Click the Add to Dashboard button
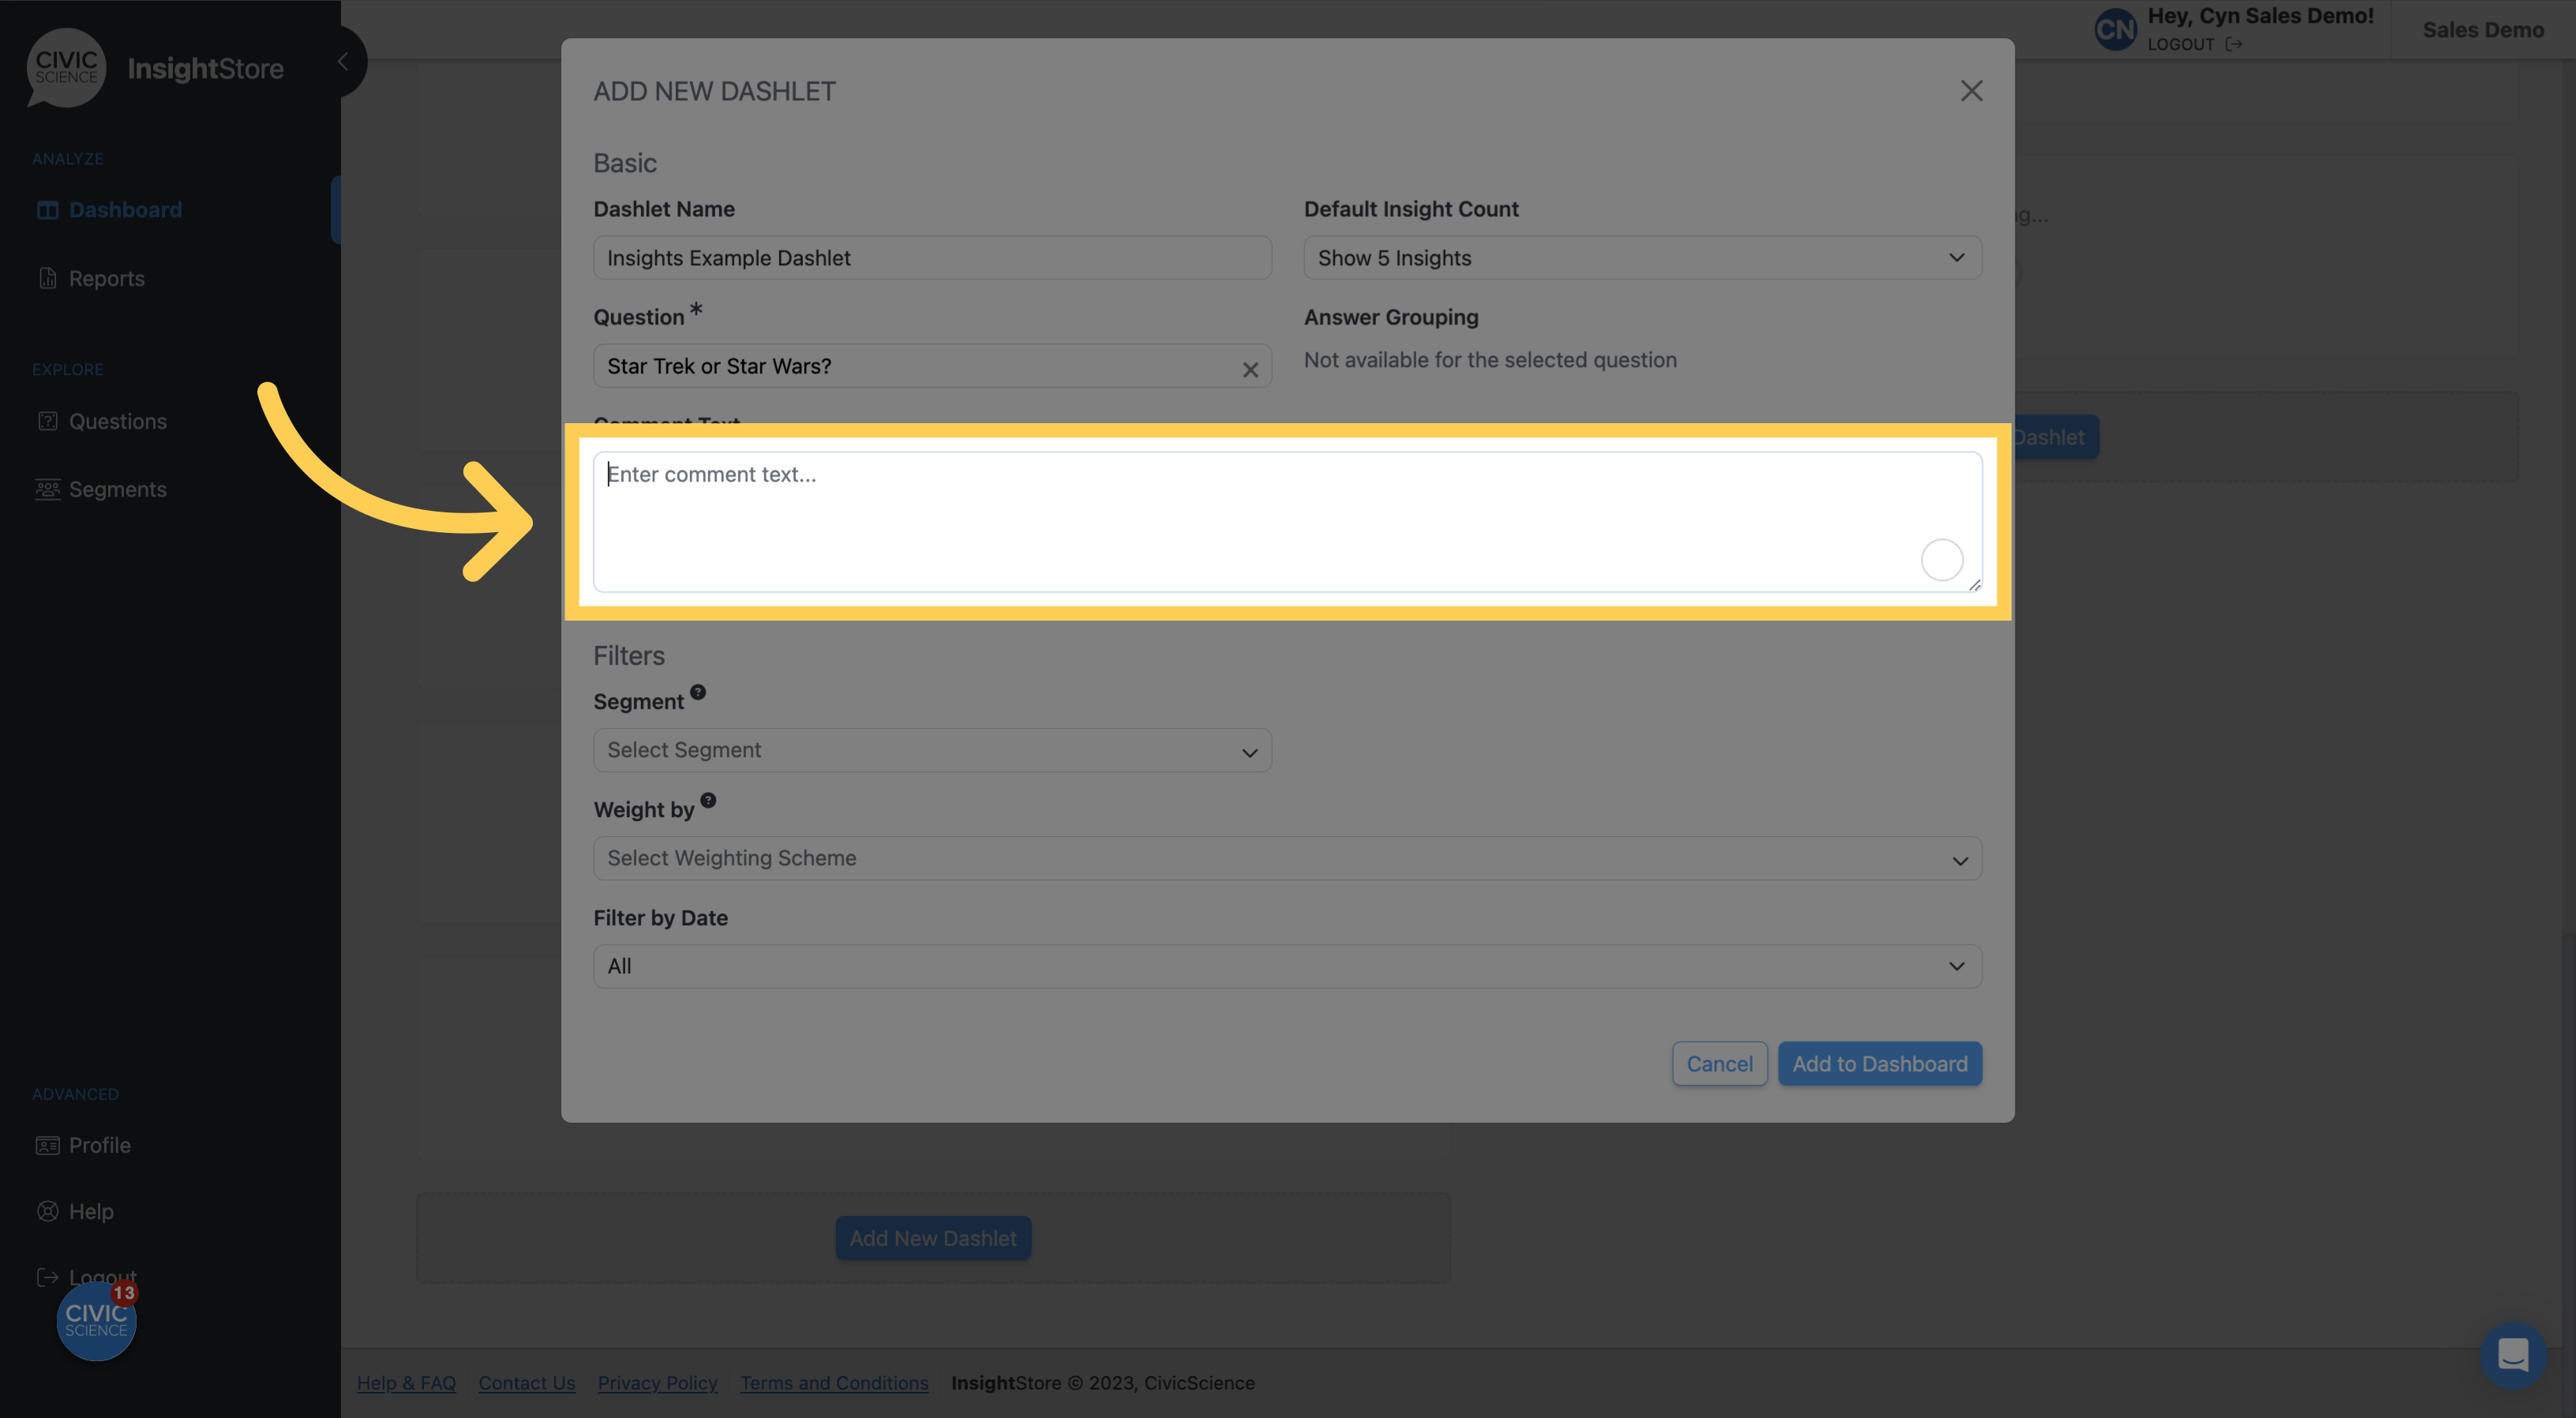The height and width of the screenshot is (1418, 2576). tap(1880, 1062)
